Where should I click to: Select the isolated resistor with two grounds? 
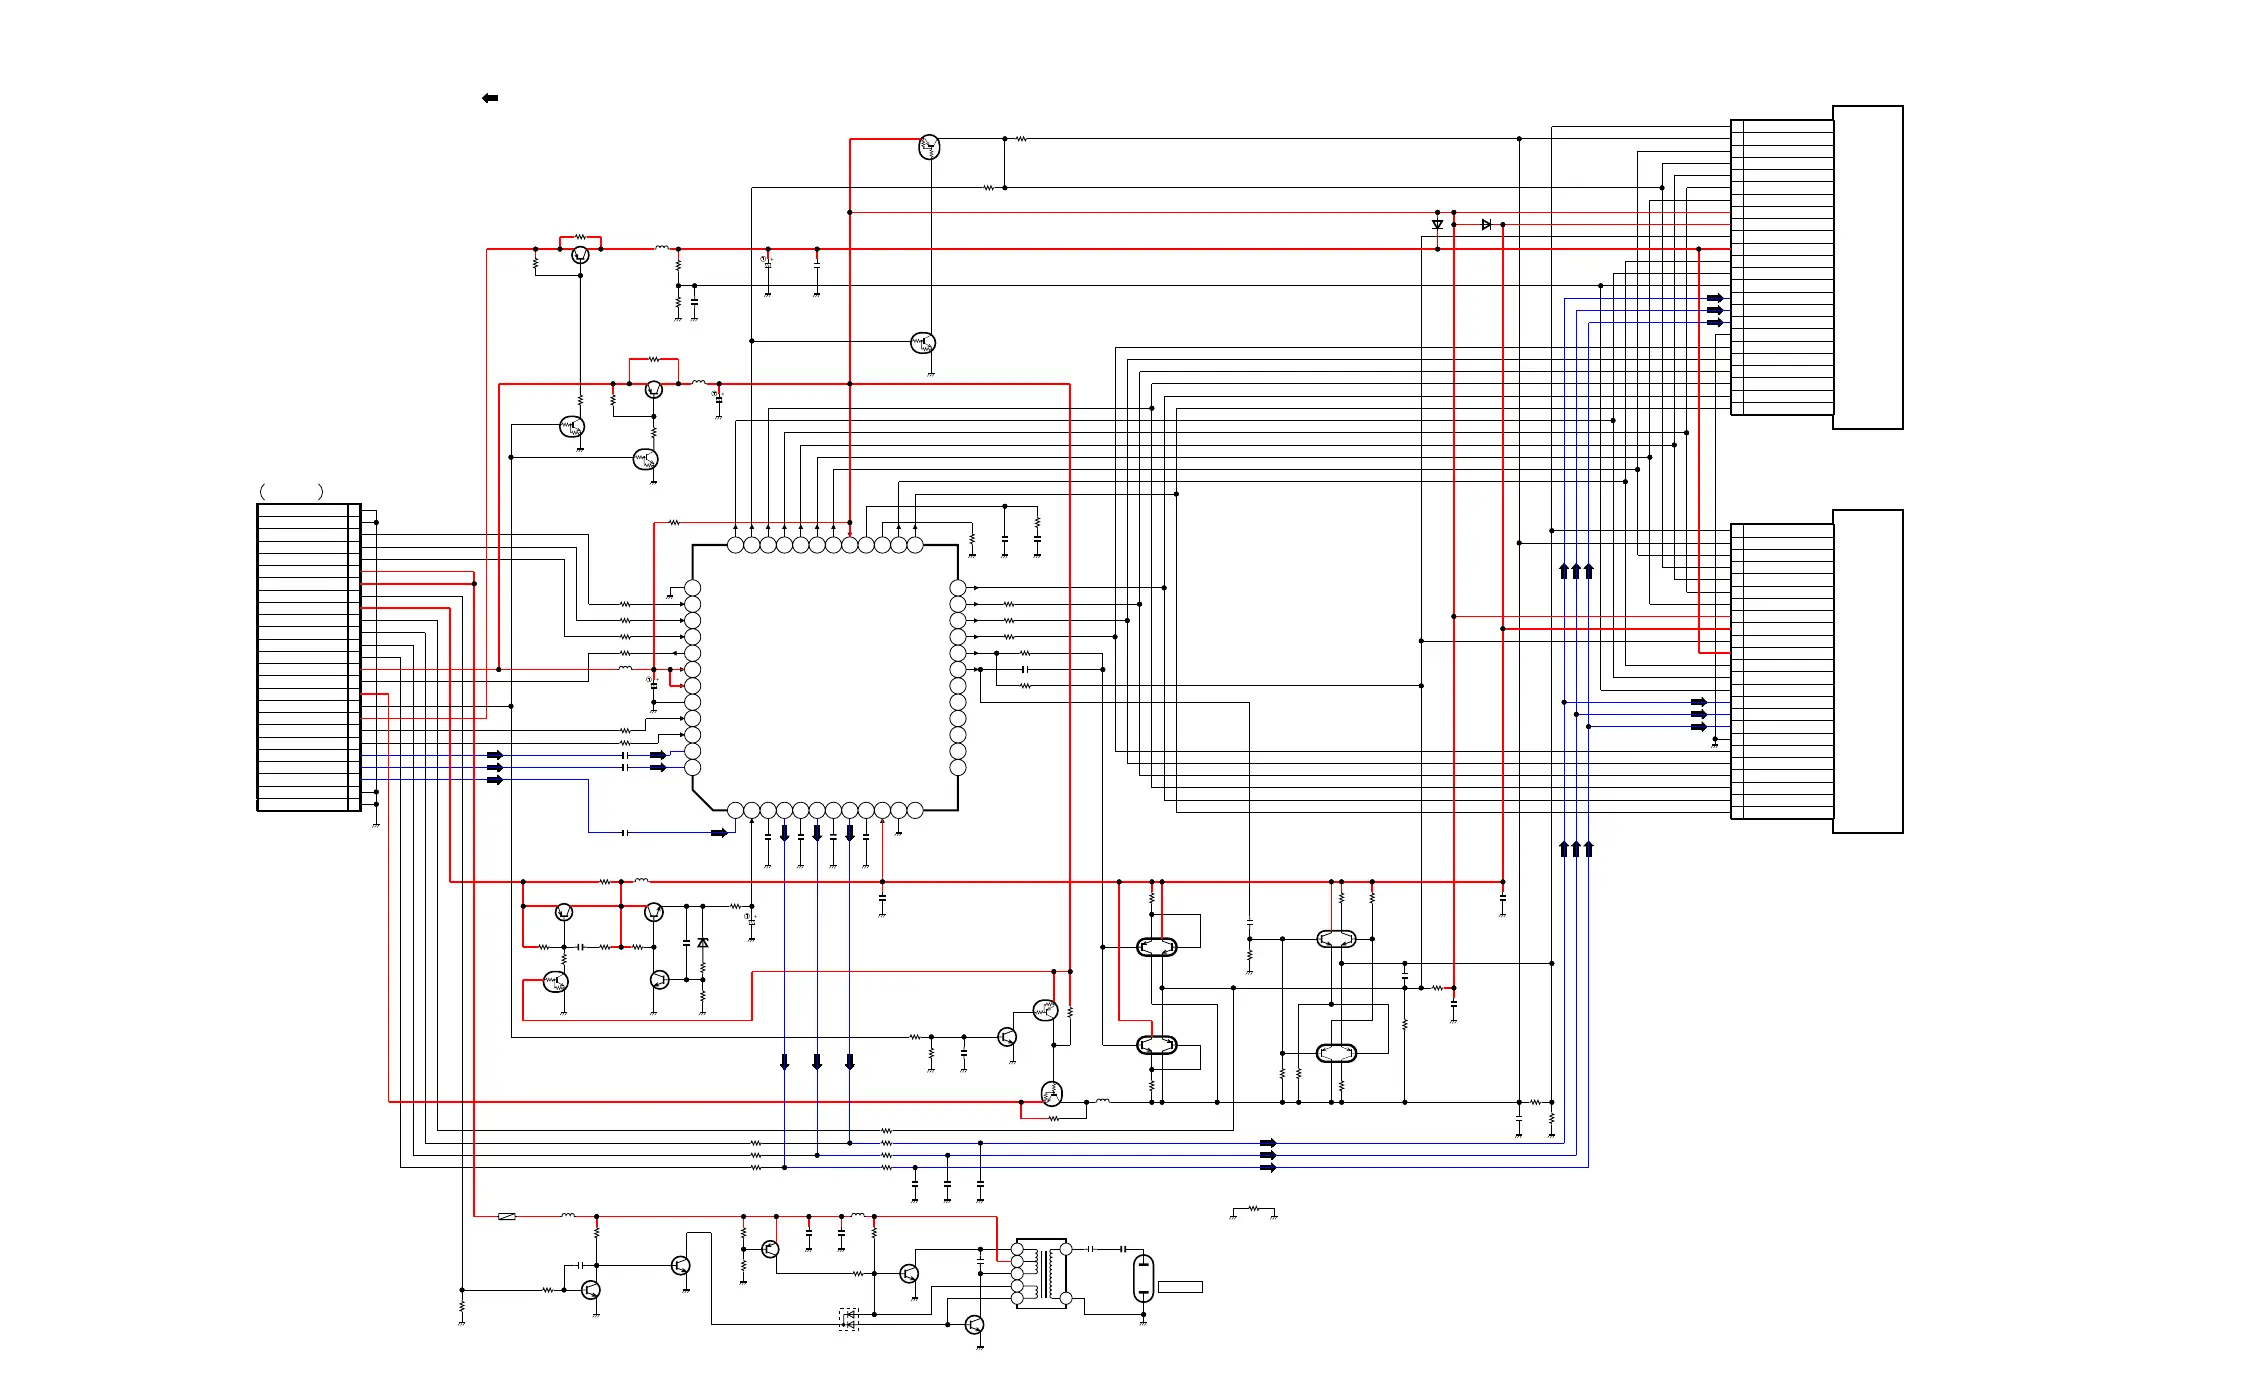pos(1254,1209)
